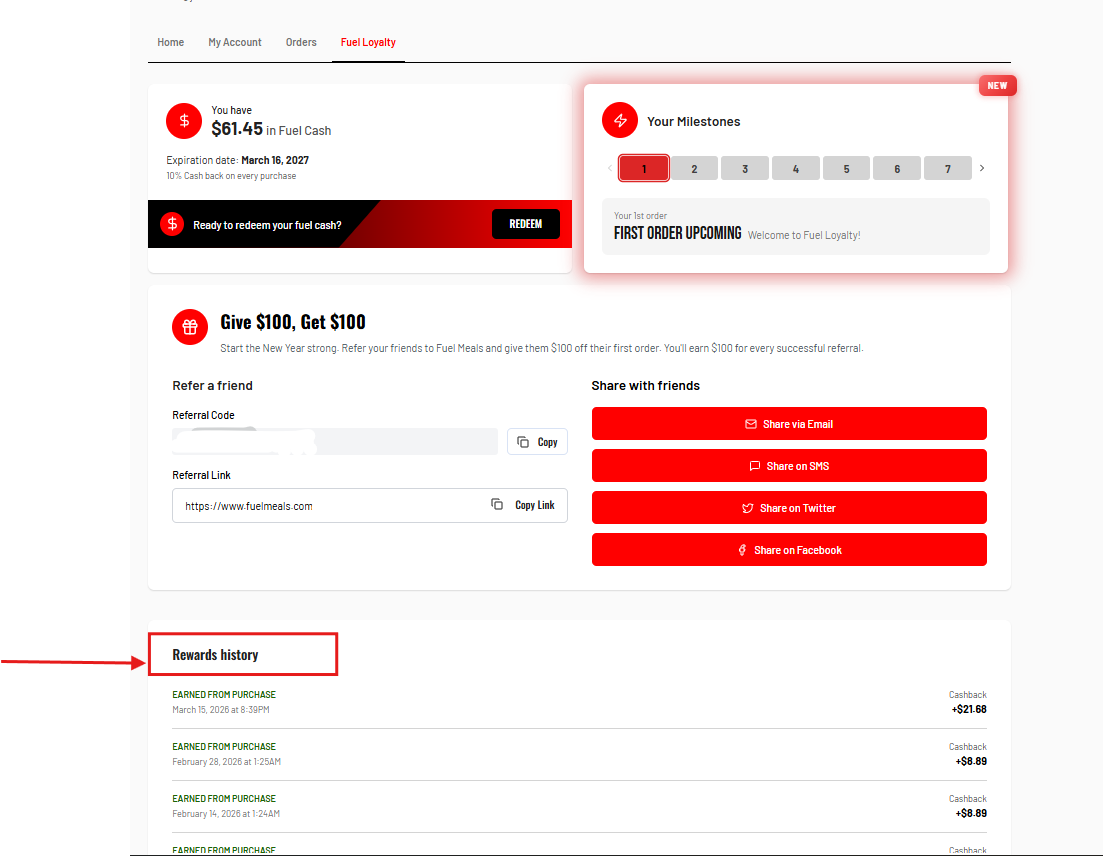The height and width of the screenshot is (856, 1103).
Task: Open the Home tab
Action: point(171,42)
